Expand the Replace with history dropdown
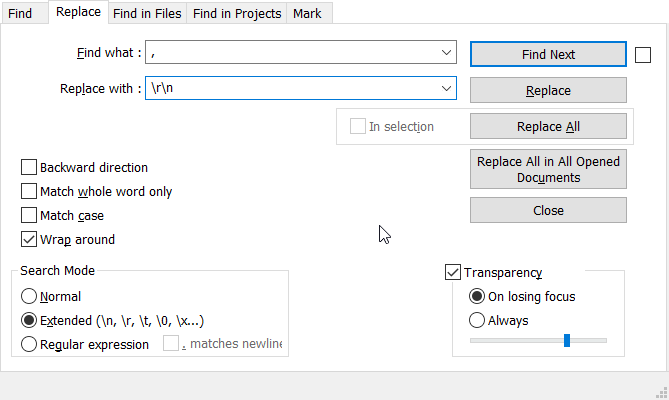Viewport: 669px width, 400px height. [x=446, y=89]
